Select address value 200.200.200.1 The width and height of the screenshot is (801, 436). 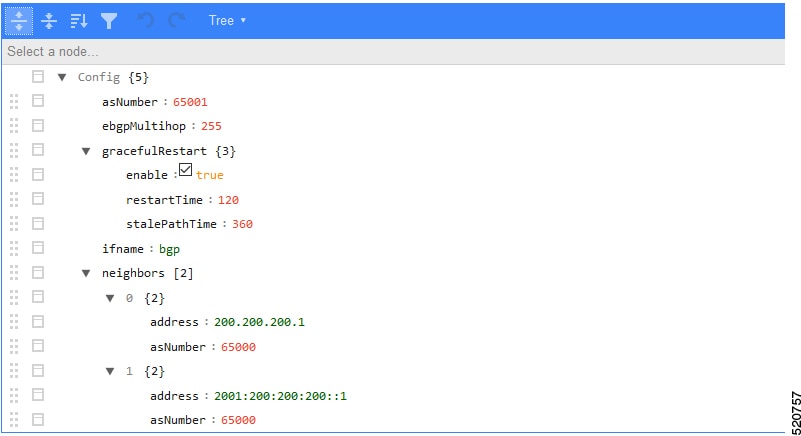tap(259, 322)
